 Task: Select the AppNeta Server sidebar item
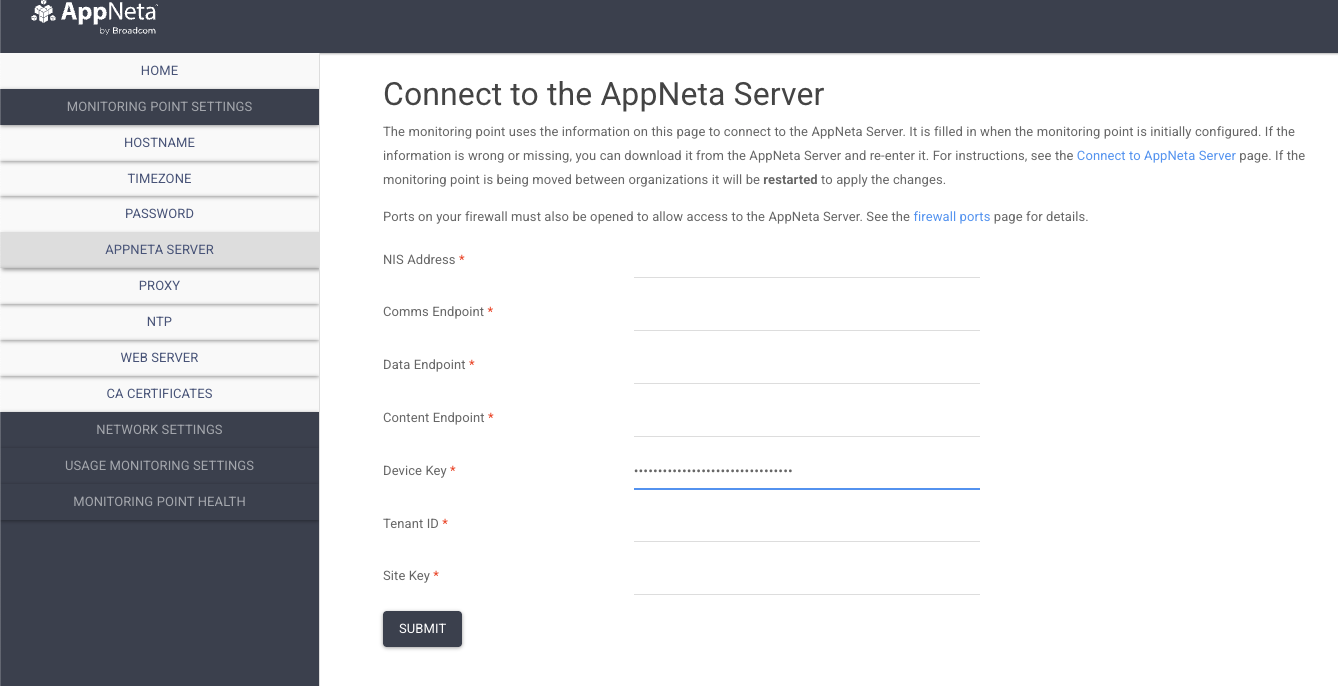(159, 250)
